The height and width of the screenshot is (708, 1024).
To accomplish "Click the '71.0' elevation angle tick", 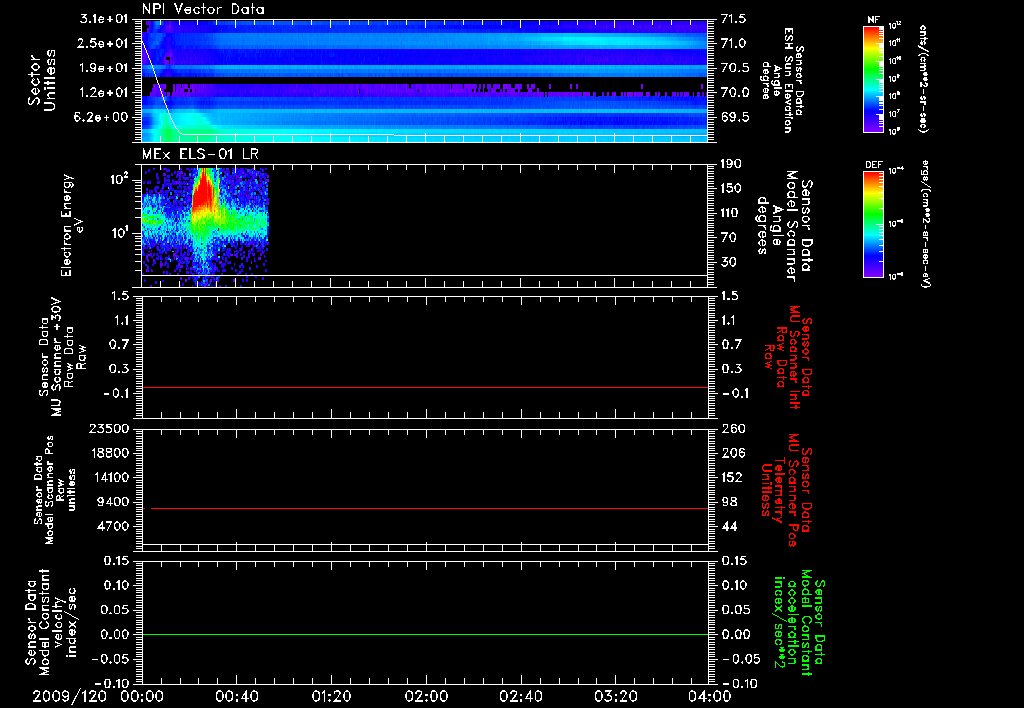I will point(734,43).
